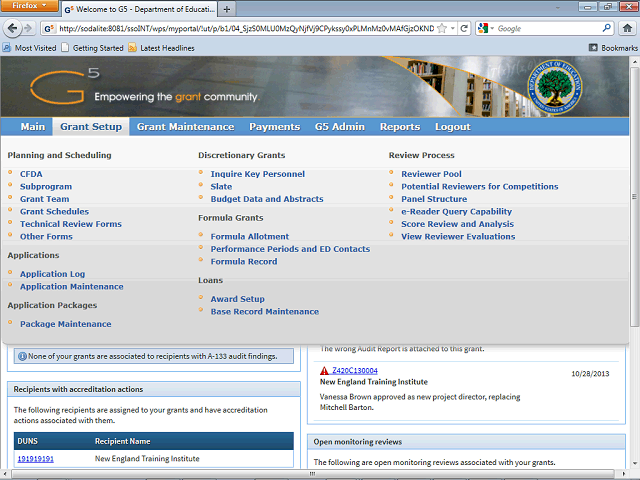The width and height of the screenshot is (640, 480).
Task: Open Performance Periods and ED Contacts
Action: tap(290, 249)
